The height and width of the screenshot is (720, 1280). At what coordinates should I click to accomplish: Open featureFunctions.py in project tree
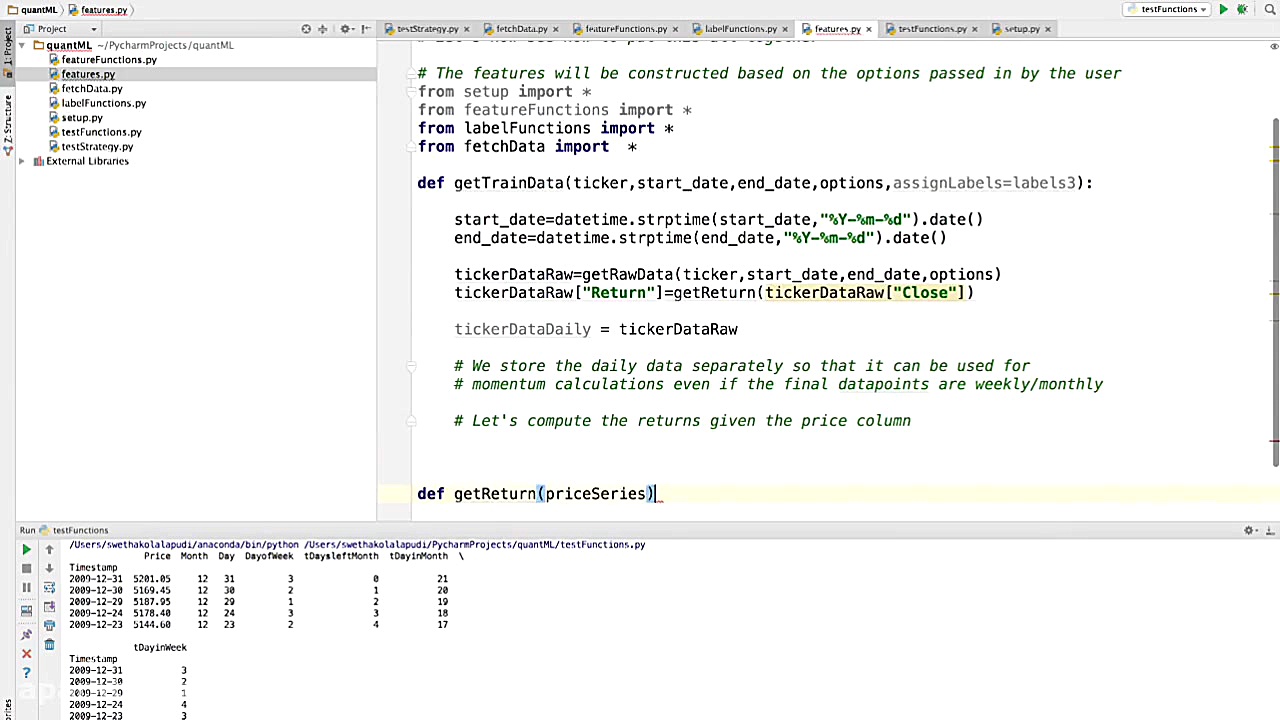click(109, 60)
